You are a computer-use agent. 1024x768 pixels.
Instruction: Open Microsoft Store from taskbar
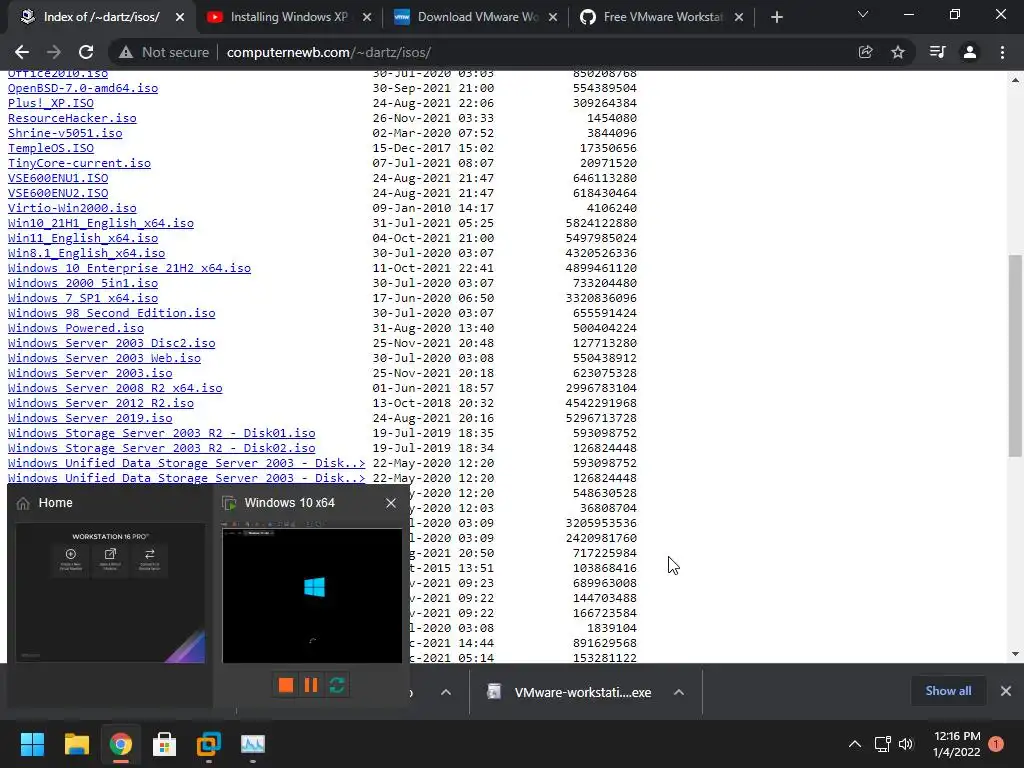[165, 744]
